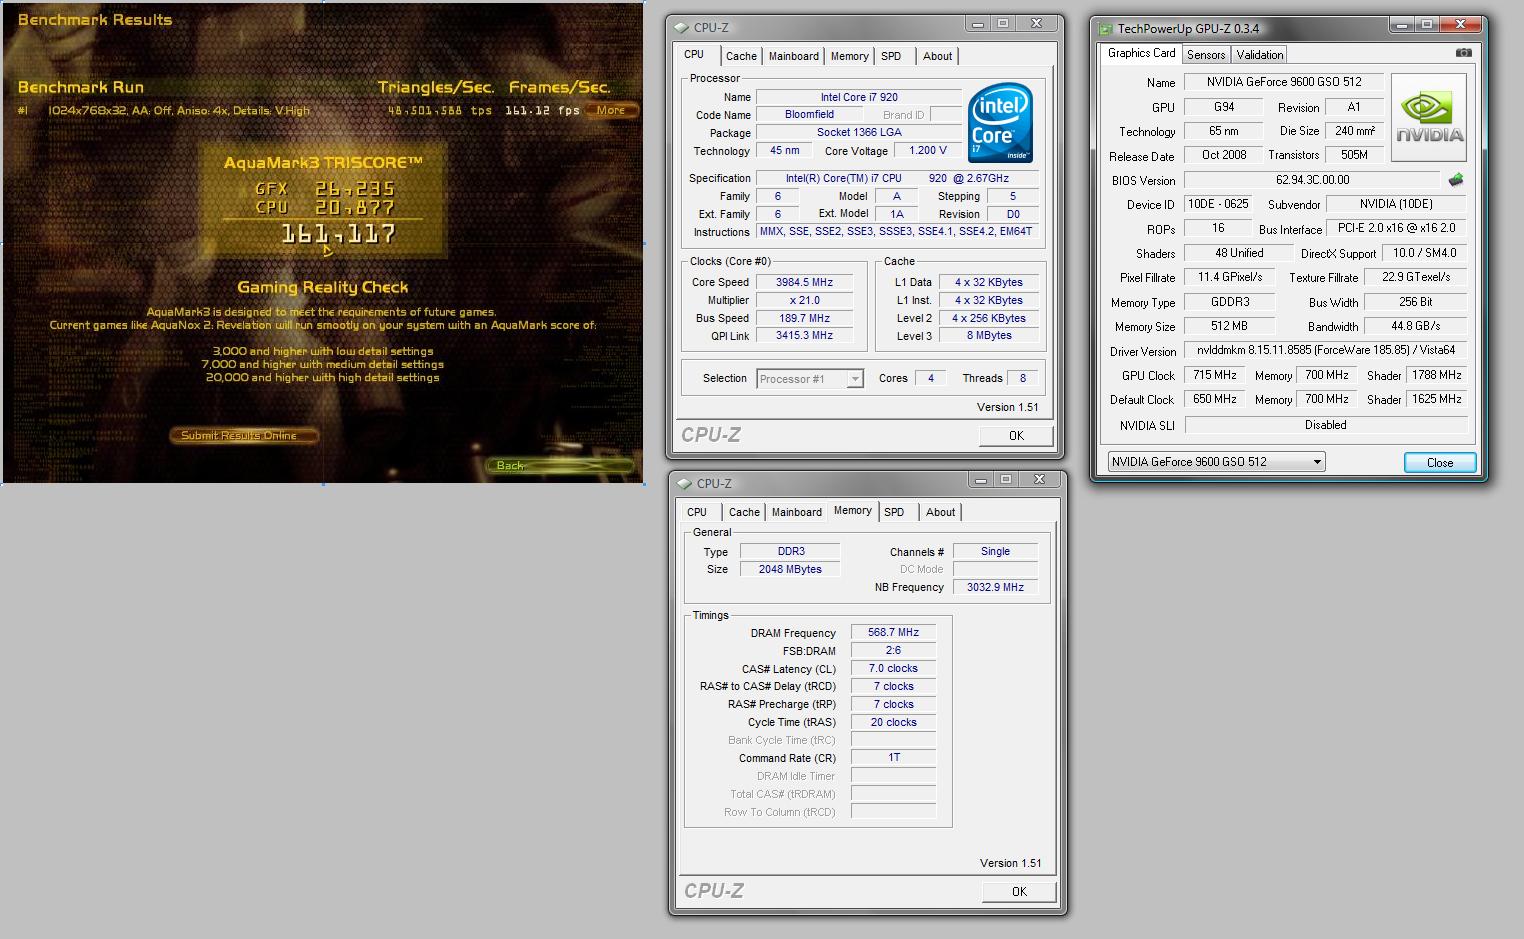Open Cache tab in bottom CPU-Z window
Viewport: 1524px width, 939px height.
(x=744, y=512)
